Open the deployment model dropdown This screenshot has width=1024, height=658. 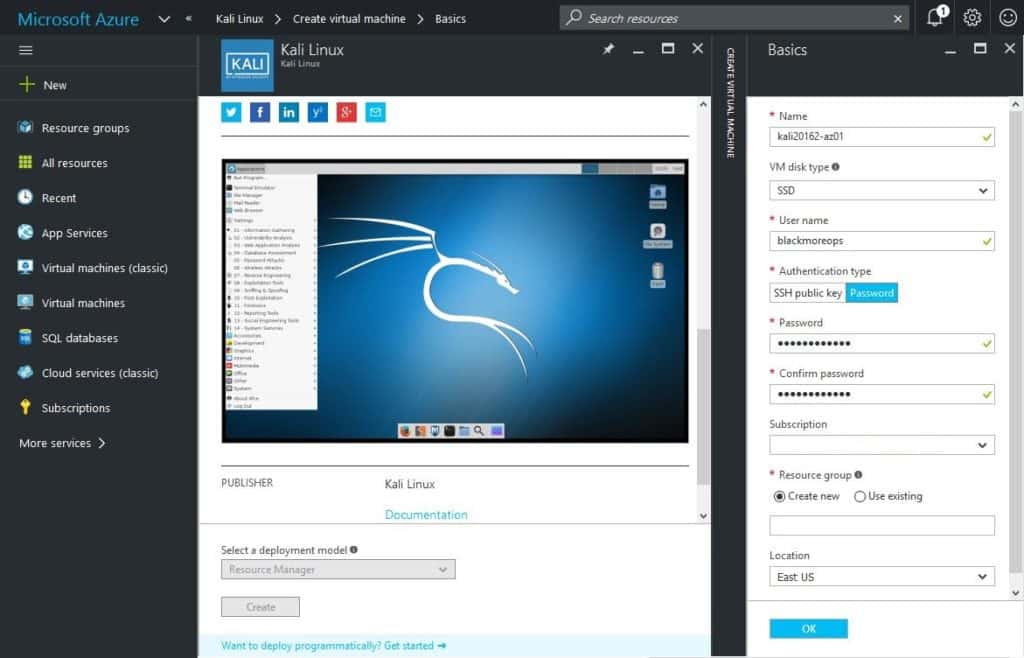pos(338,569)
